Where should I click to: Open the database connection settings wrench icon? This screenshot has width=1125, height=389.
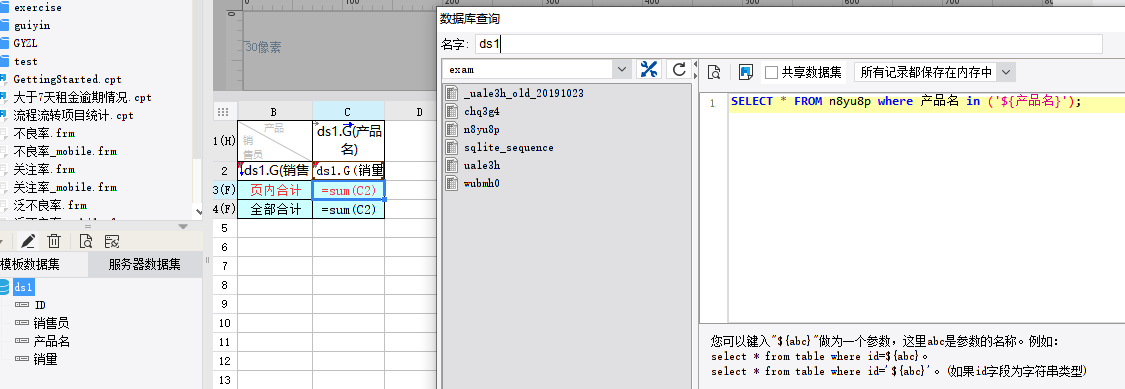tap(649, 70)
